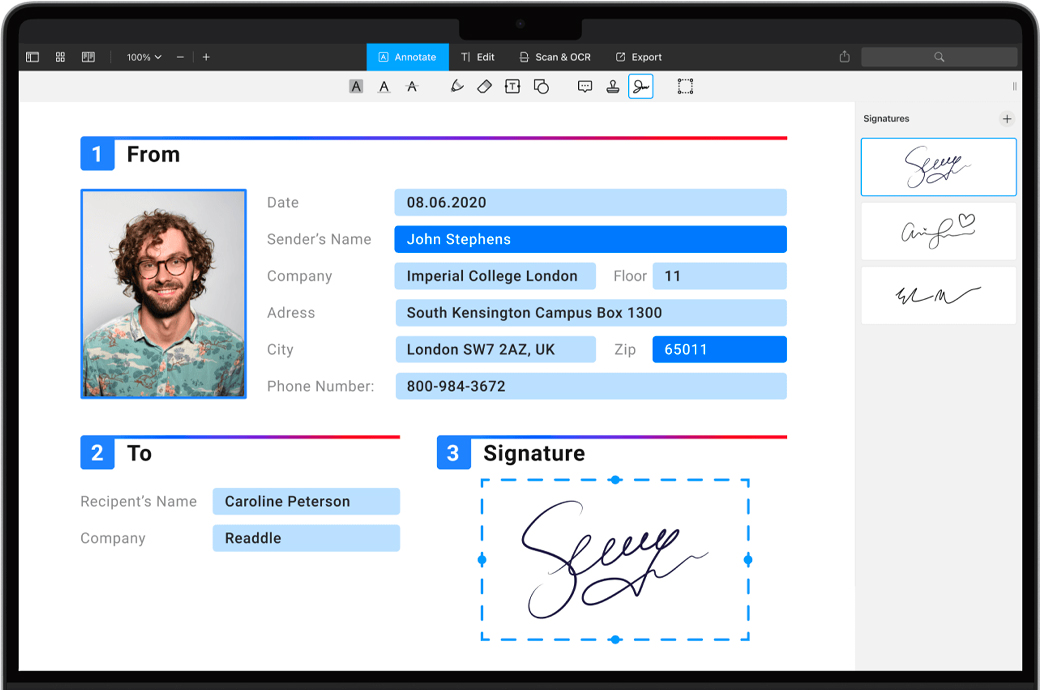Image resolution: width=1040 pixels, height=690 pixels.
Task: Open the shapes tool
Action: tap(541, 87)
